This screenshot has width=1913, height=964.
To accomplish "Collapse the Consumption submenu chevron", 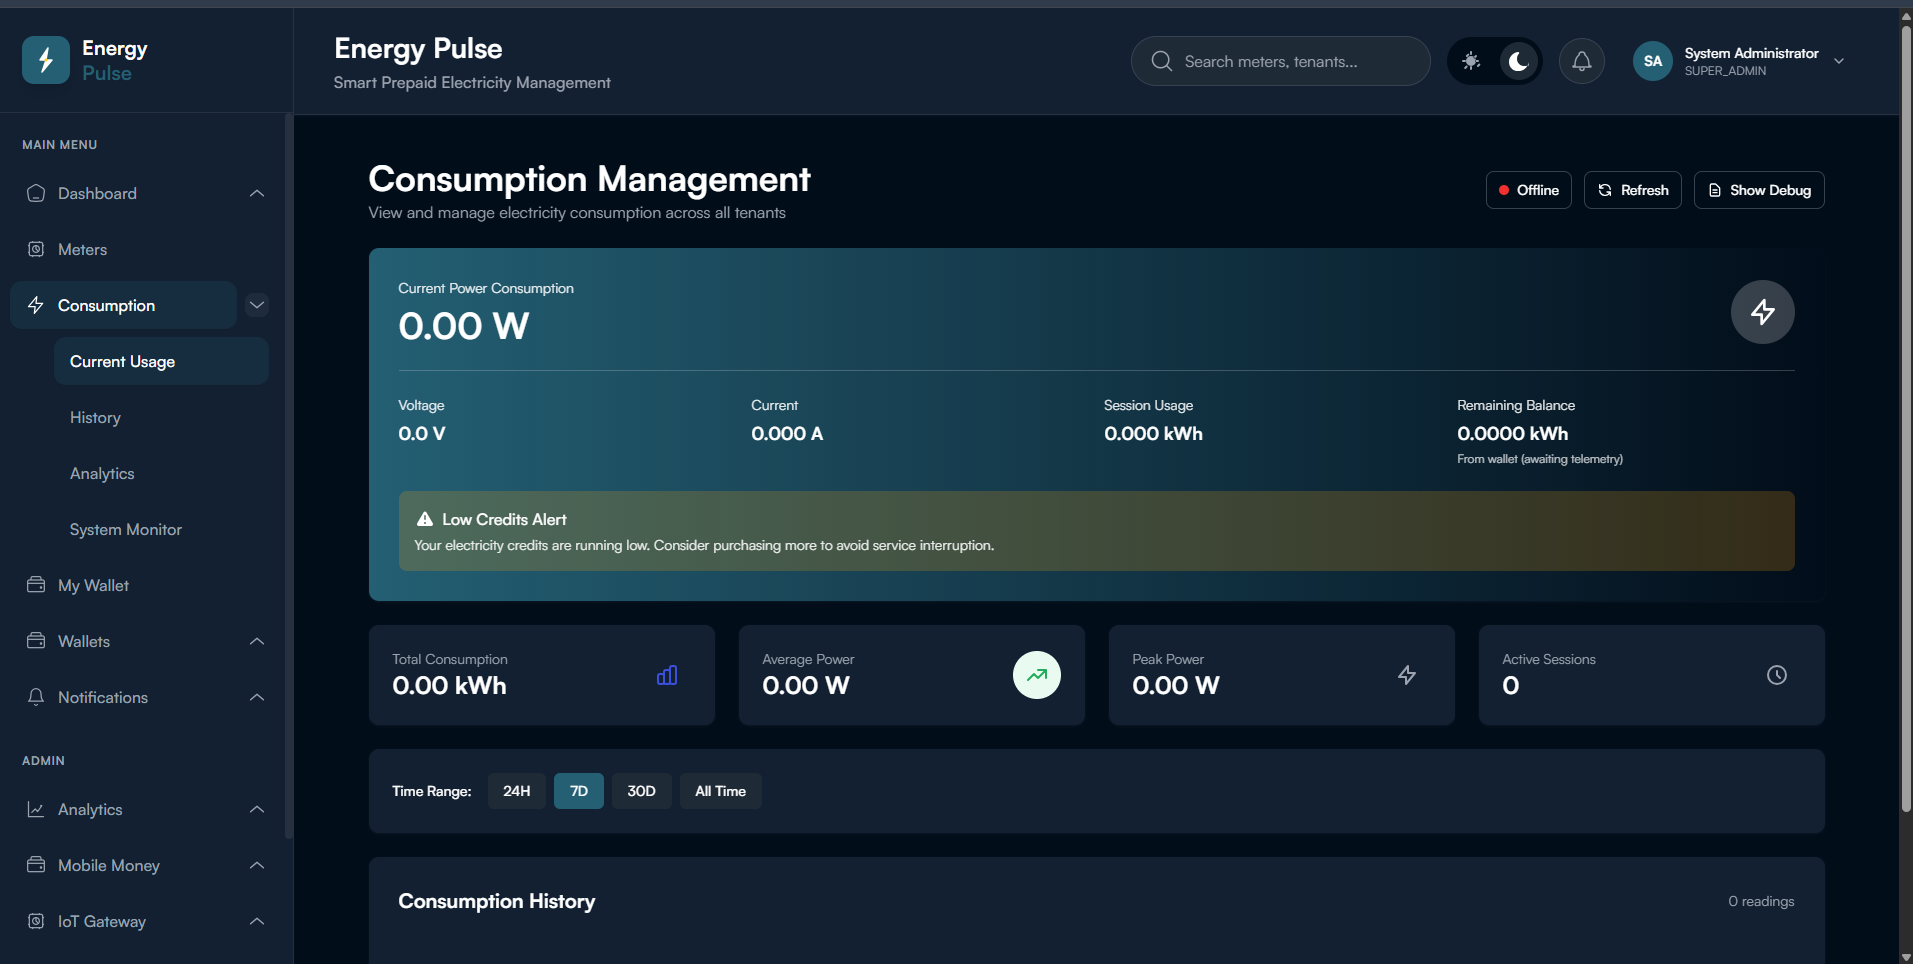I will (257, 305).
